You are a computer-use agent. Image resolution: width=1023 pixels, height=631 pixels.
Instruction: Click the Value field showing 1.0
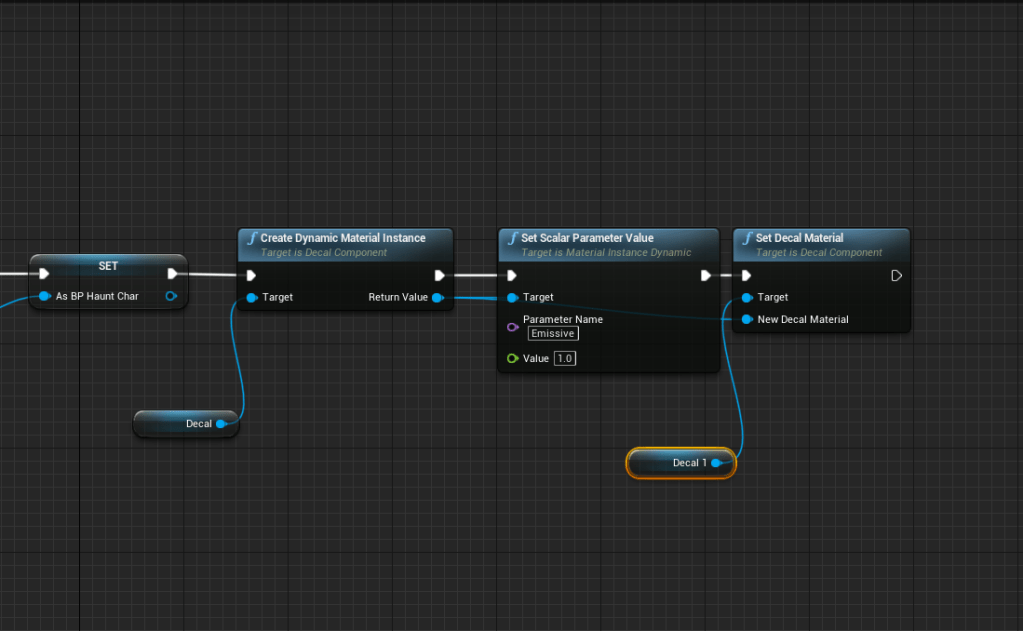[565, 358]
